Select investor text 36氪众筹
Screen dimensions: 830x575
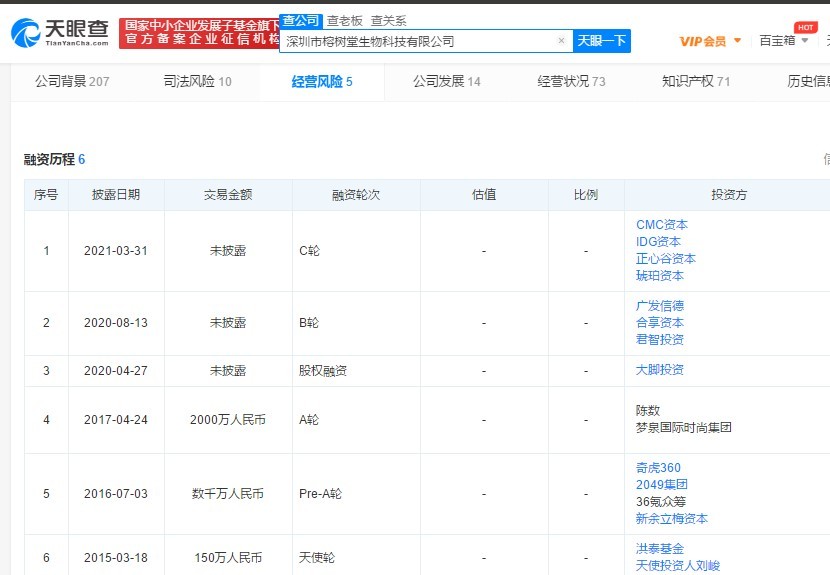[x=661, y=501]
